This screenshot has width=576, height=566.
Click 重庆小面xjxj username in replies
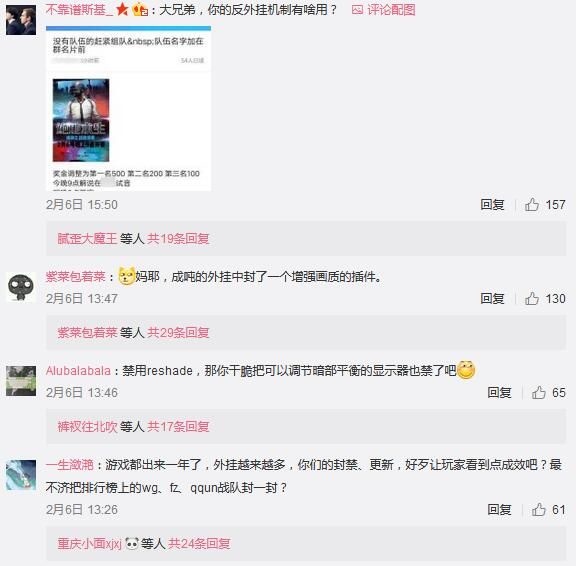point(89,544)
